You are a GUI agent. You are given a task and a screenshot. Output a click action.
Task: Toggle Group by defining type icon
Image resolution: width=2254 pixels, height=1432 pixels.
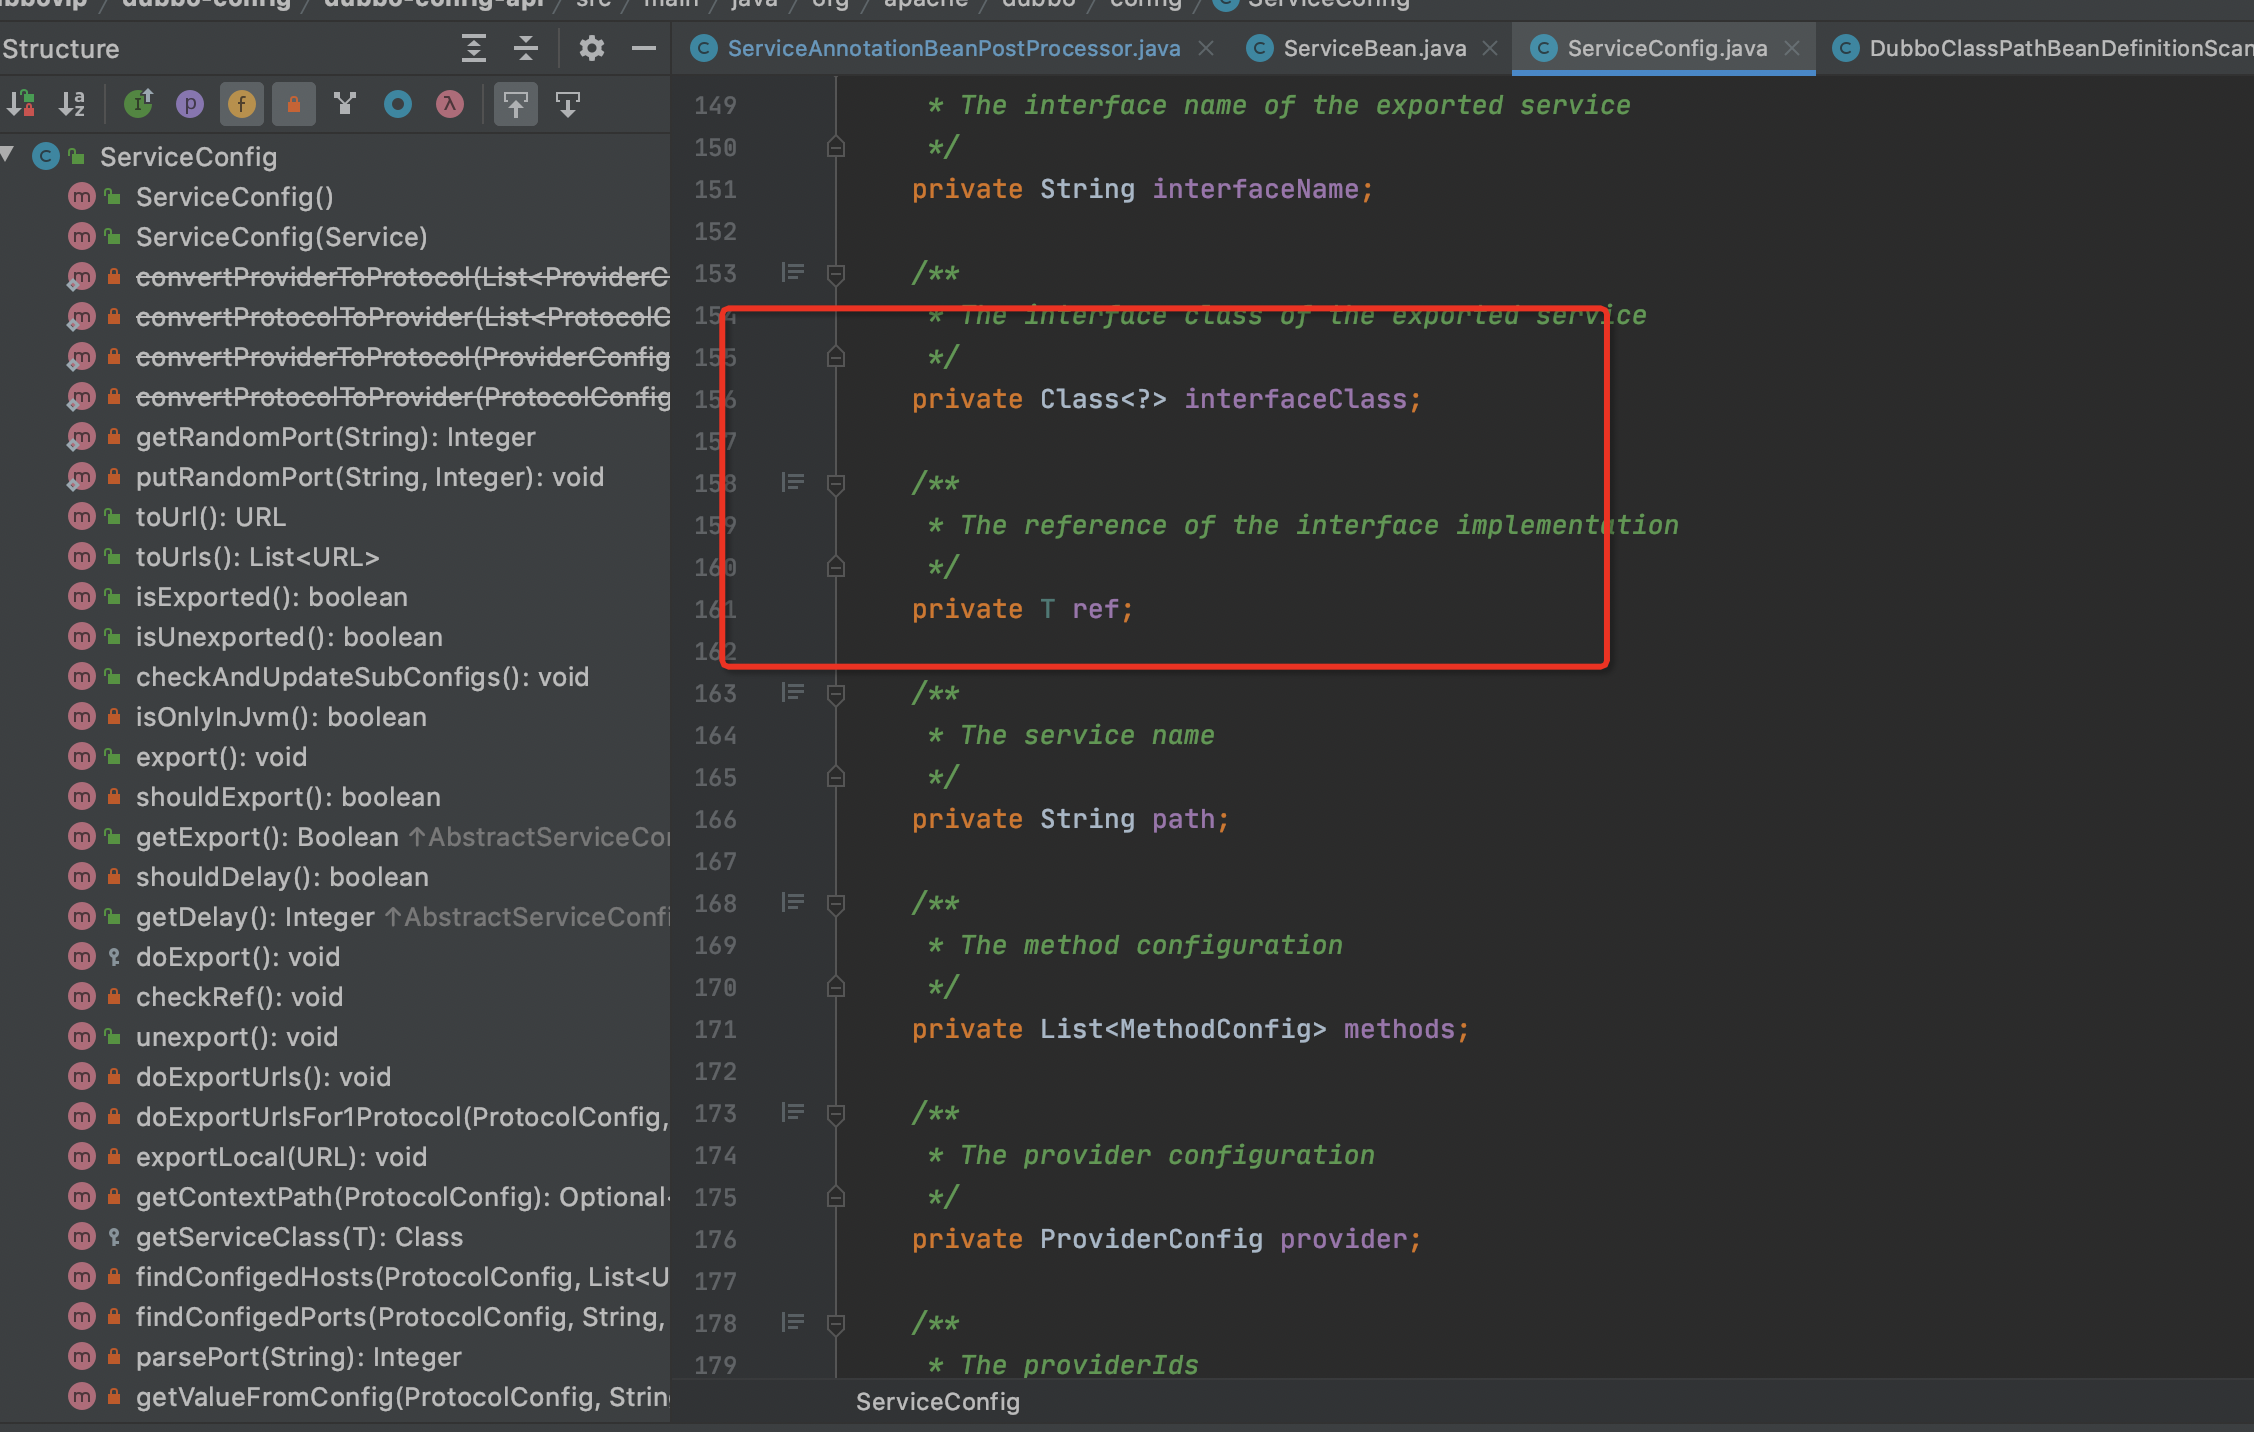pos(346,104)
